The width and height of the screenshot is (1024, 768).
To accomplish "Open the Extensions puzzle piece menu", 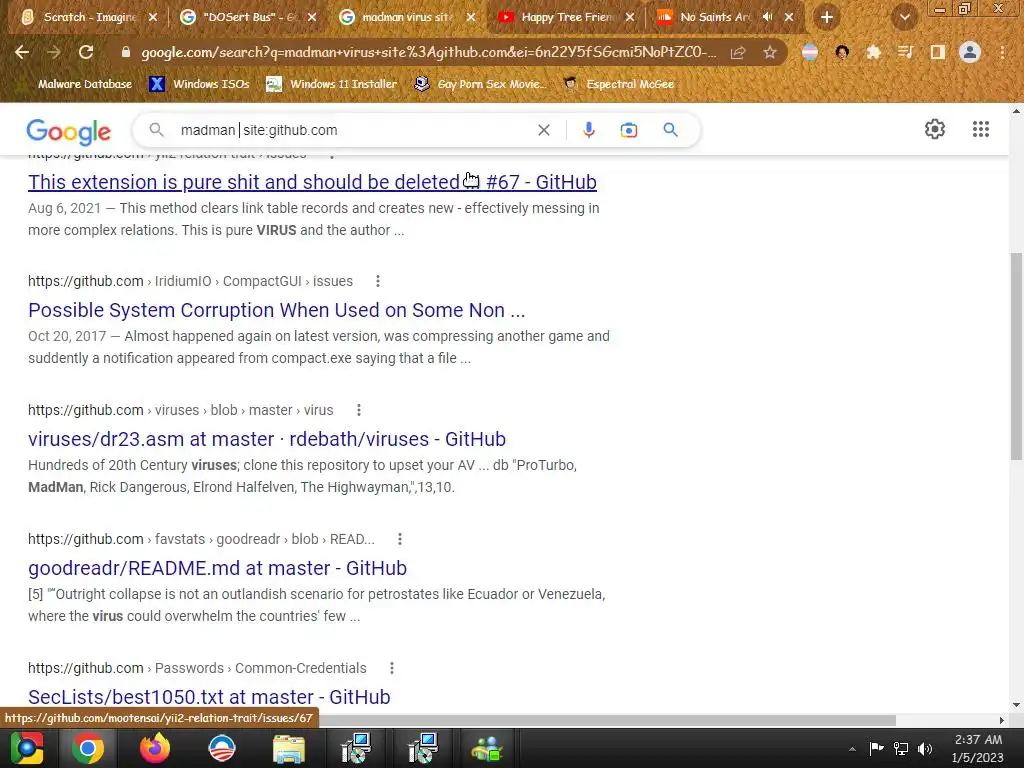I will (x=873, y=52).
